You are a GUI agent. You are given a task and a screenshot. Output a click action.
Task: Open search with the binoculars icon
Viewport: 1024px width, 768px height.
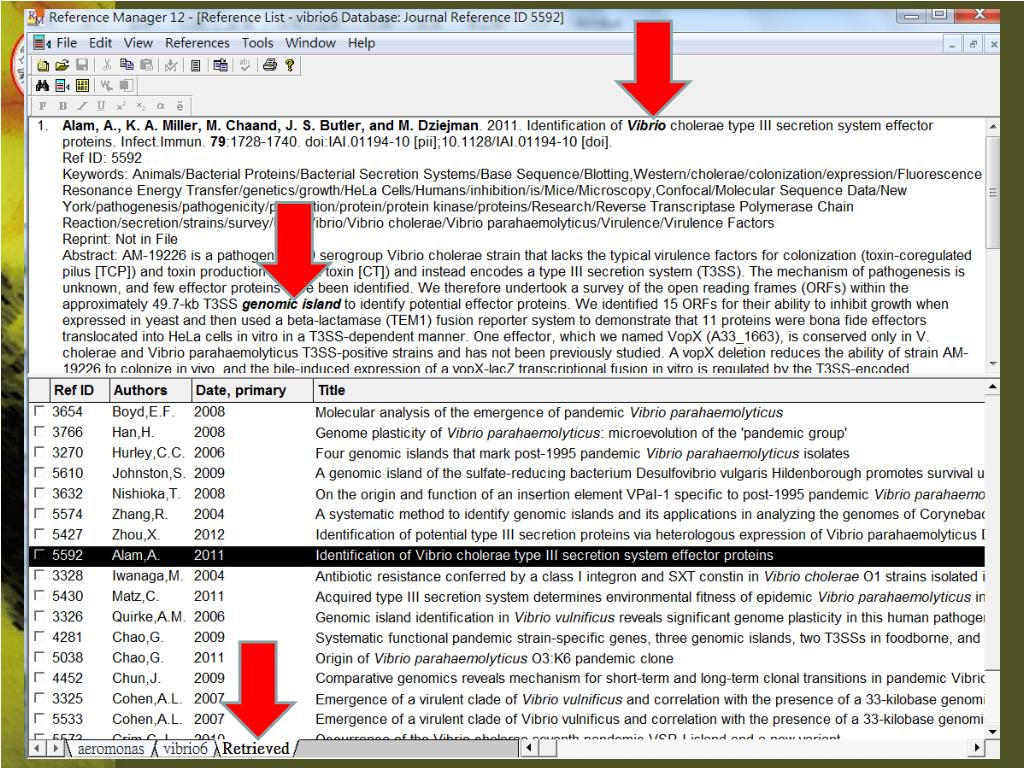coord(42,85)
